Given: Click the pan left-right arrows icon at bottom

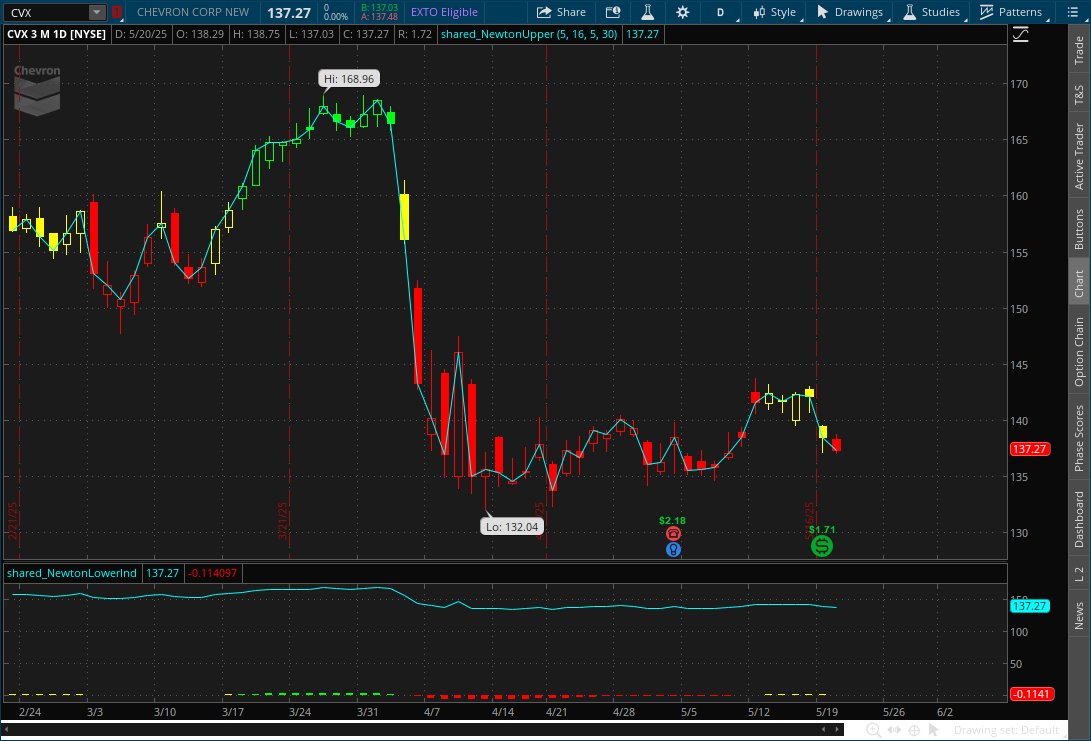Looking at the screenshot, I should [894, 730].
